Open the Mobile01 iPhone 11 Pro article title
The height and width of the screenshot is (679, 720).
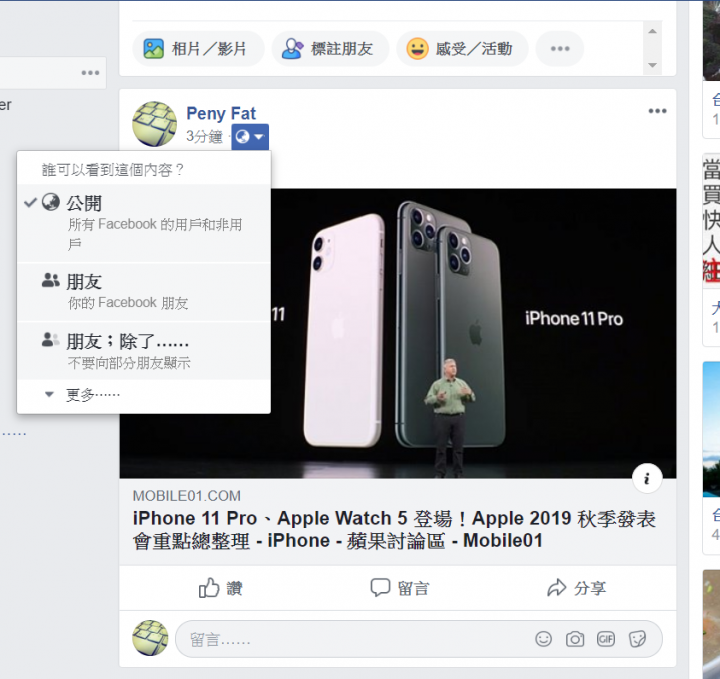394,529
